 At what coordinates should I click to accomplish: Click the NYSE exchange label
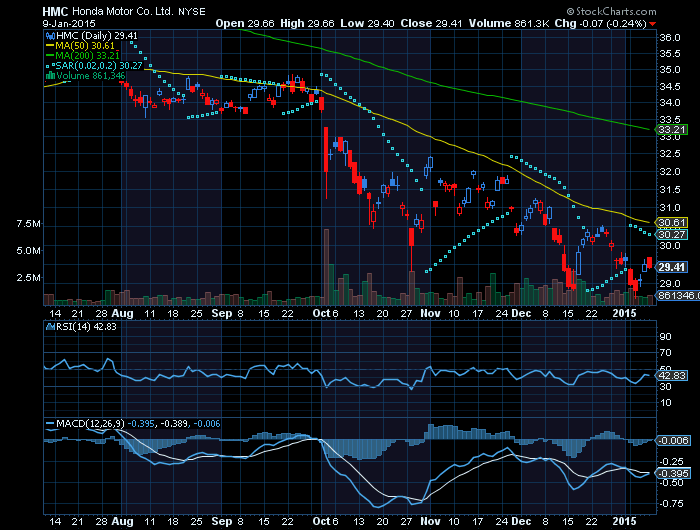click(x=192, y=12)
